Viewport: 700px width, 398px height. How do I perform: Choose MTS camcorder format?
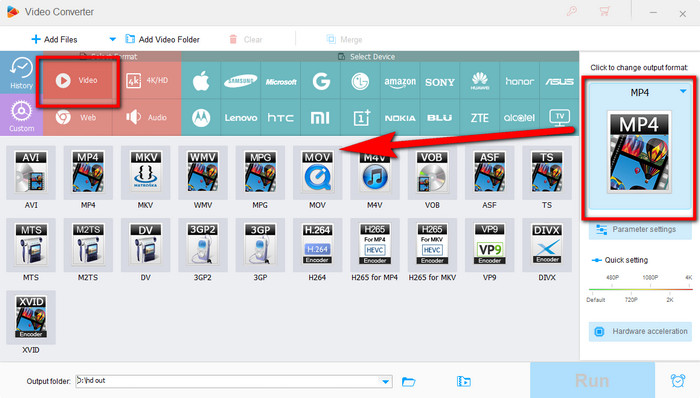coord(31,245)
